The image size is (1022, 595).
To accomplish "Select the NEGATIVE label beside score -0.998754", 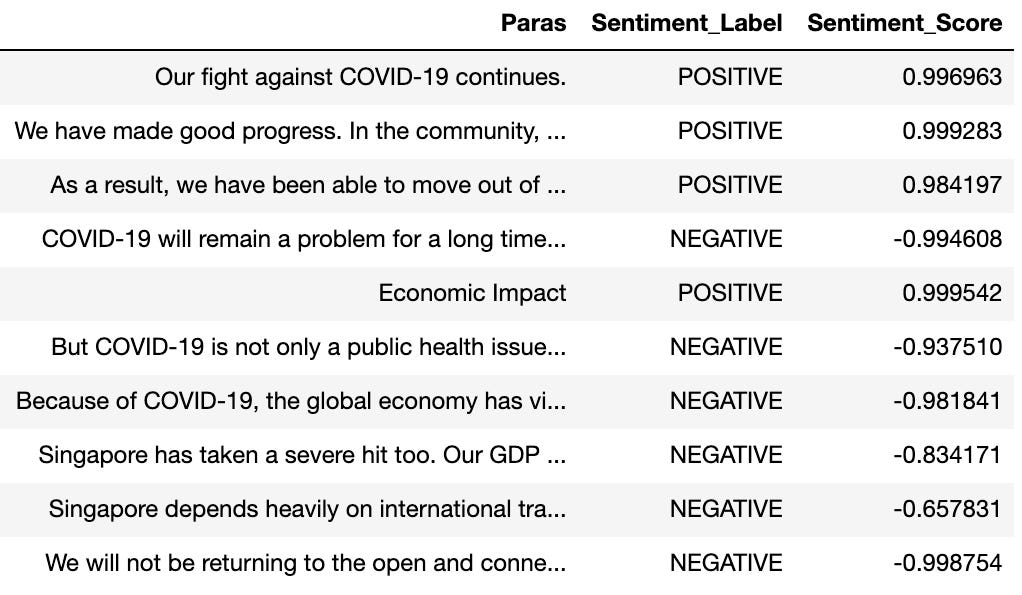I will point(726,563).
